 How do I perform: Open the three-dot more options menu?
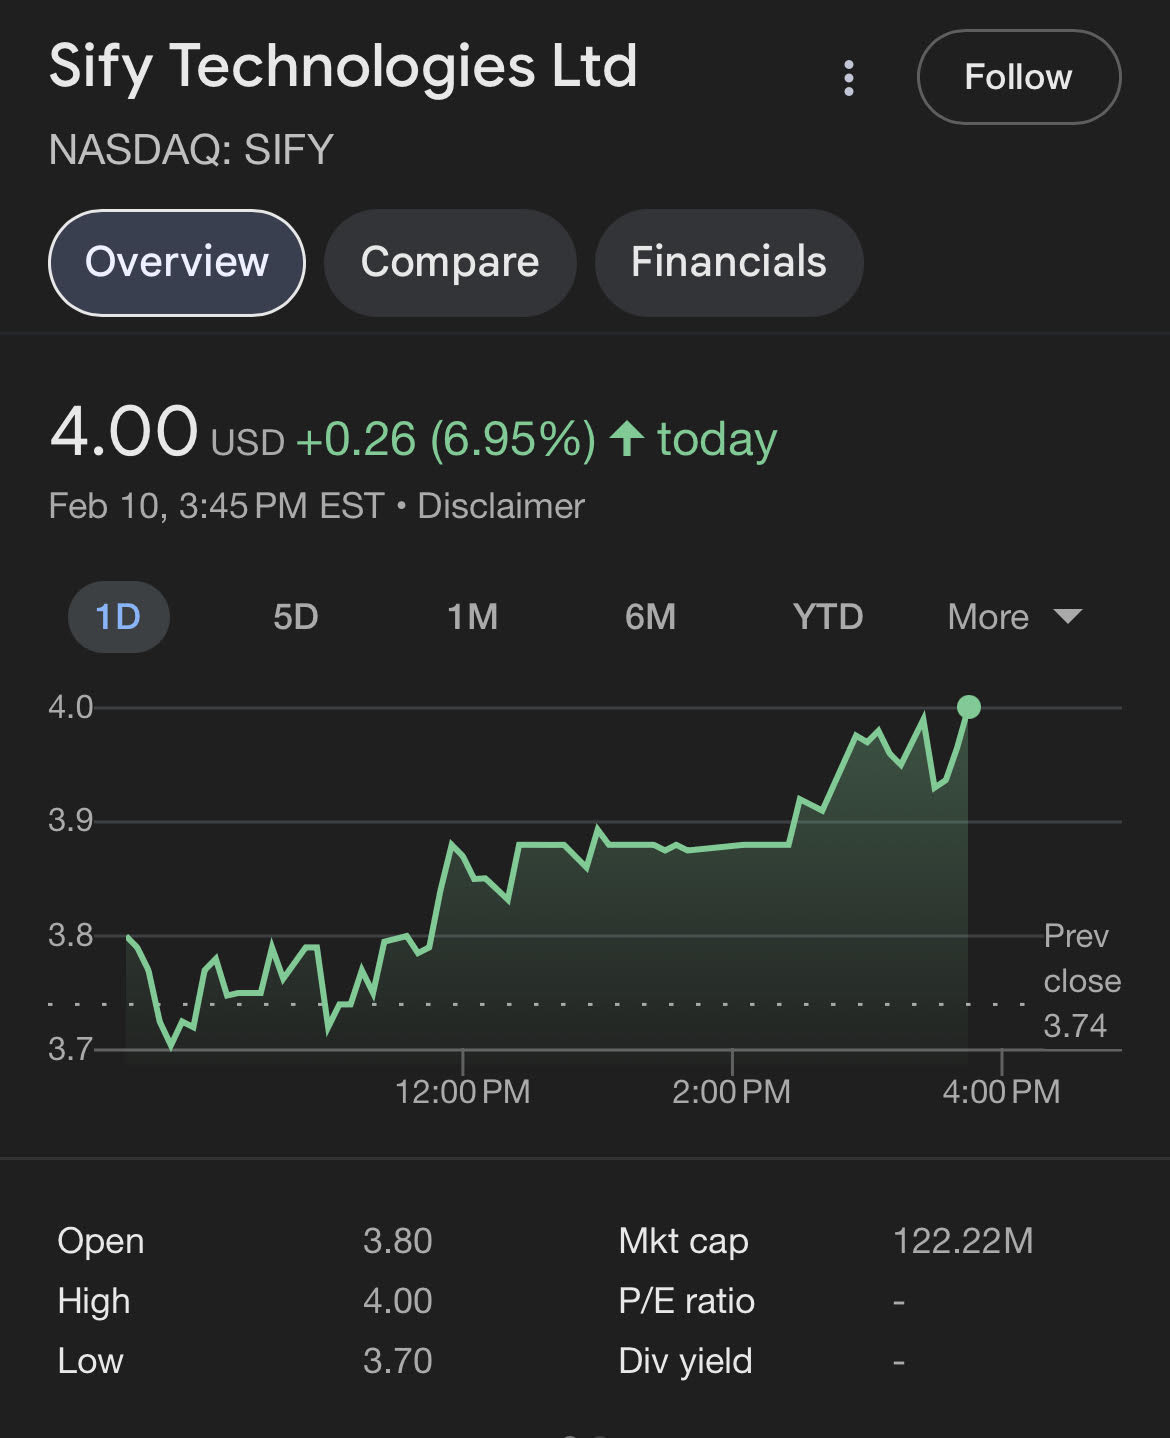pyautogui.click(x=849, y=78)
